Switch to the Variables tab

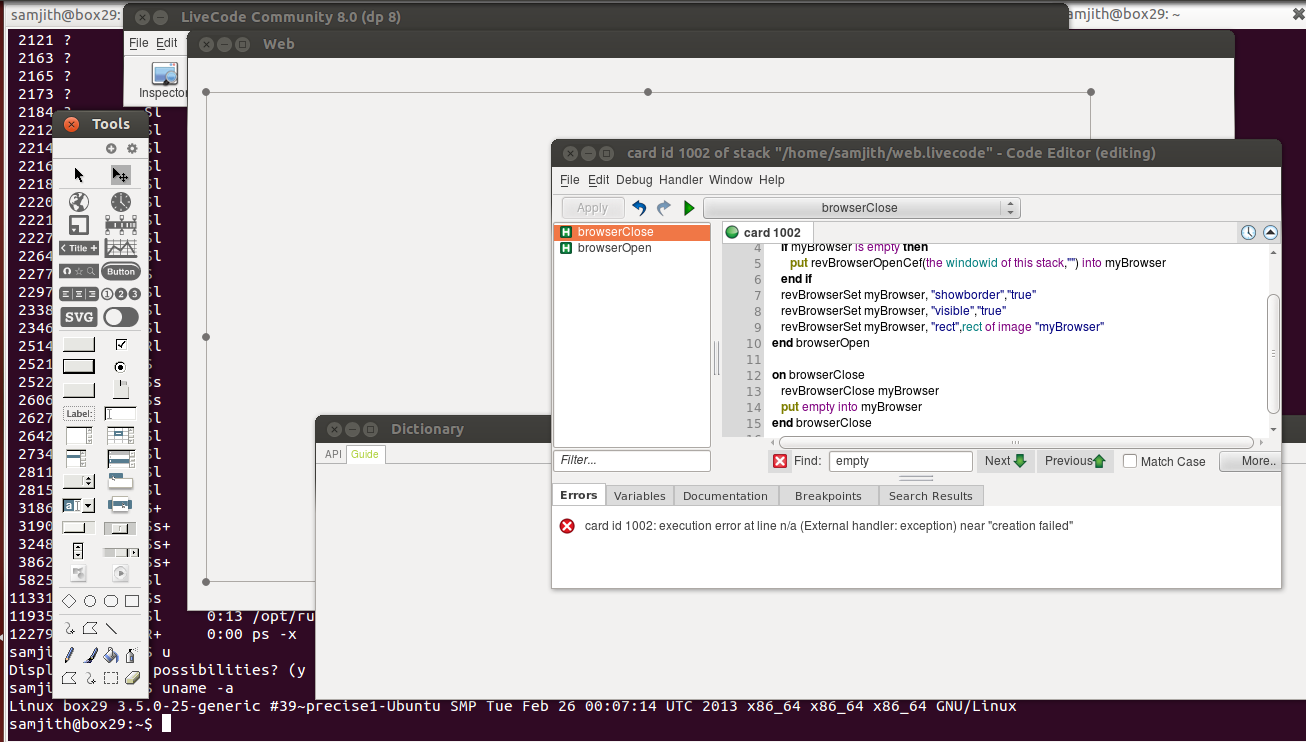(639, 496)
